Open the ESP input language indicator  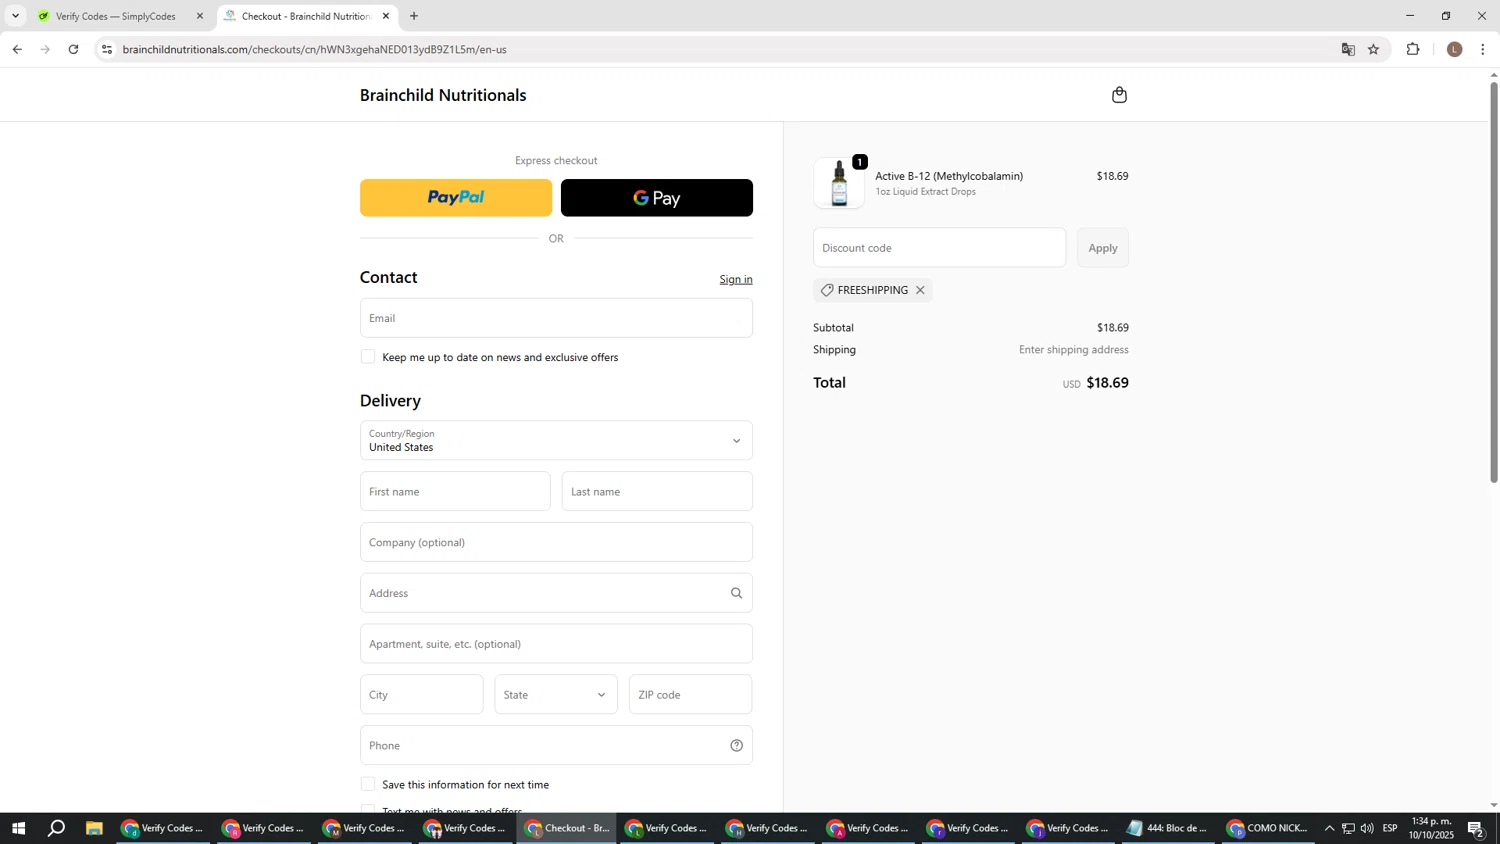(x=1390, y=828)
